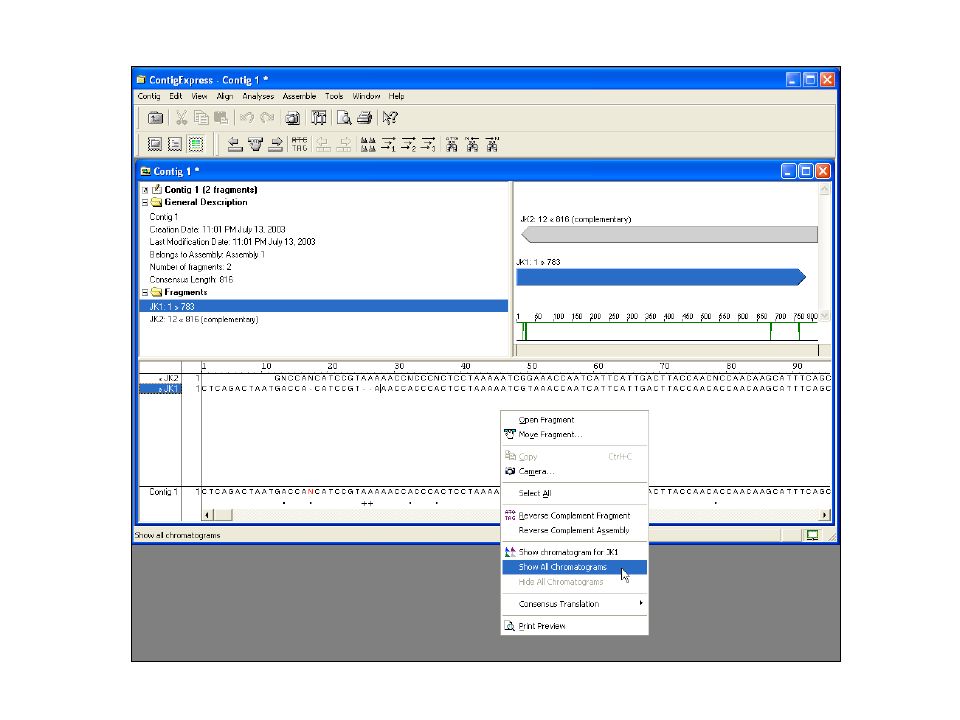
Task: Click the move fragment left icon
Action: (234, 144)
